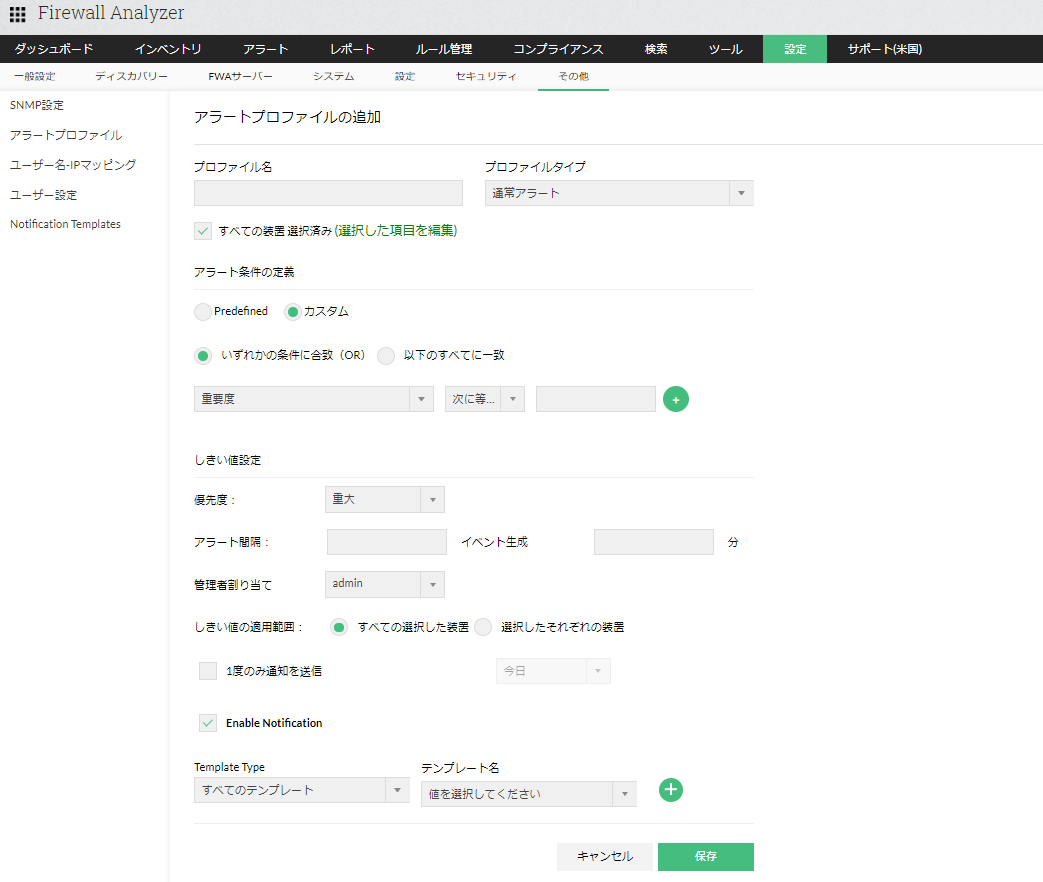Focus the プロファイル名 input field

pyautogui.click(x=329, y=193)
